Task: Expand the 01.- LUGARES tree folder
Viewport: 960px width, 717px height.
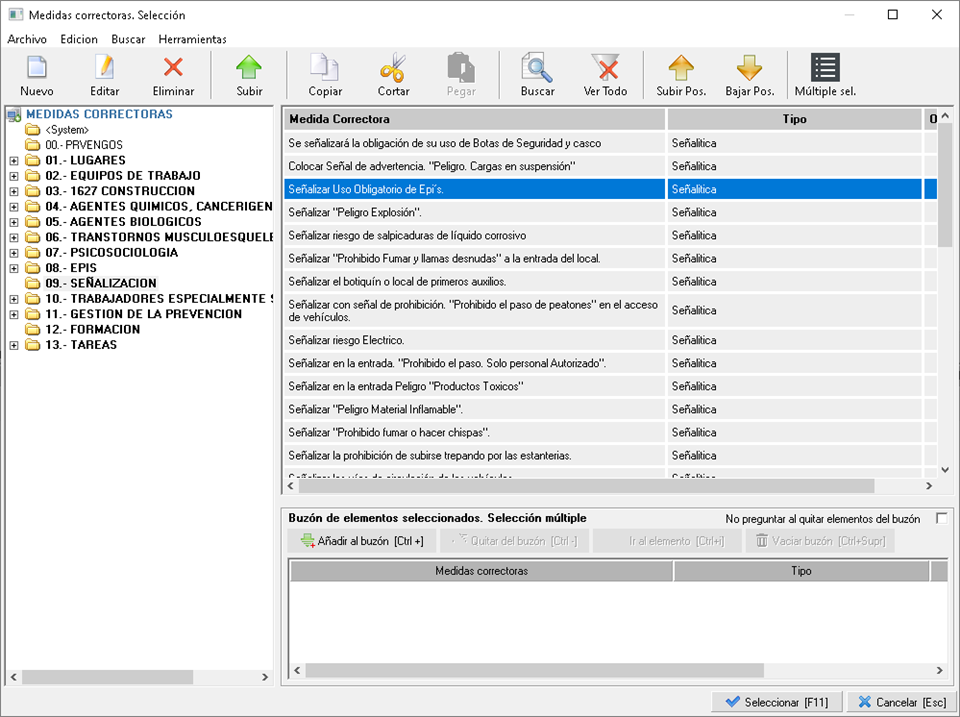Action: point(14,160)
